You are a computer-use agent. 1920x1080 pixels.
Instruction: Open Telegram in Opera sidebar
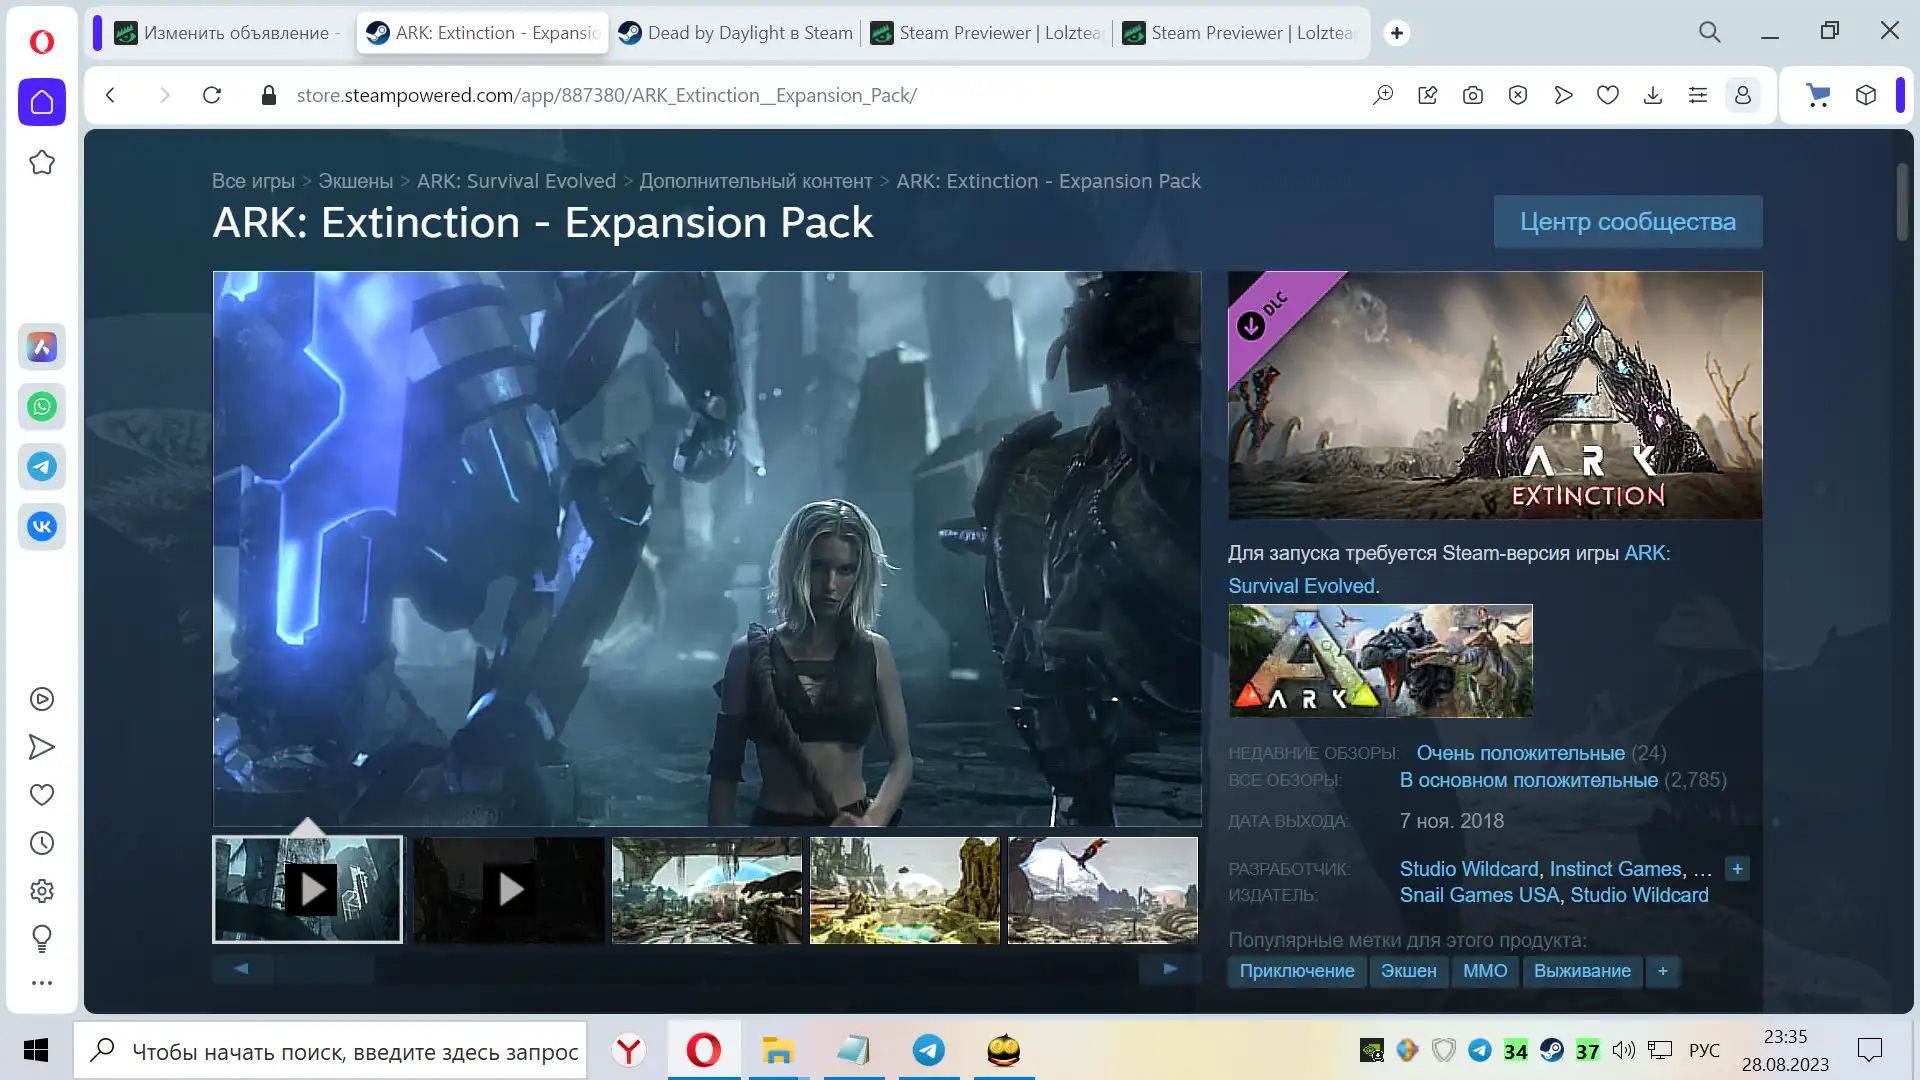[42, 467]
